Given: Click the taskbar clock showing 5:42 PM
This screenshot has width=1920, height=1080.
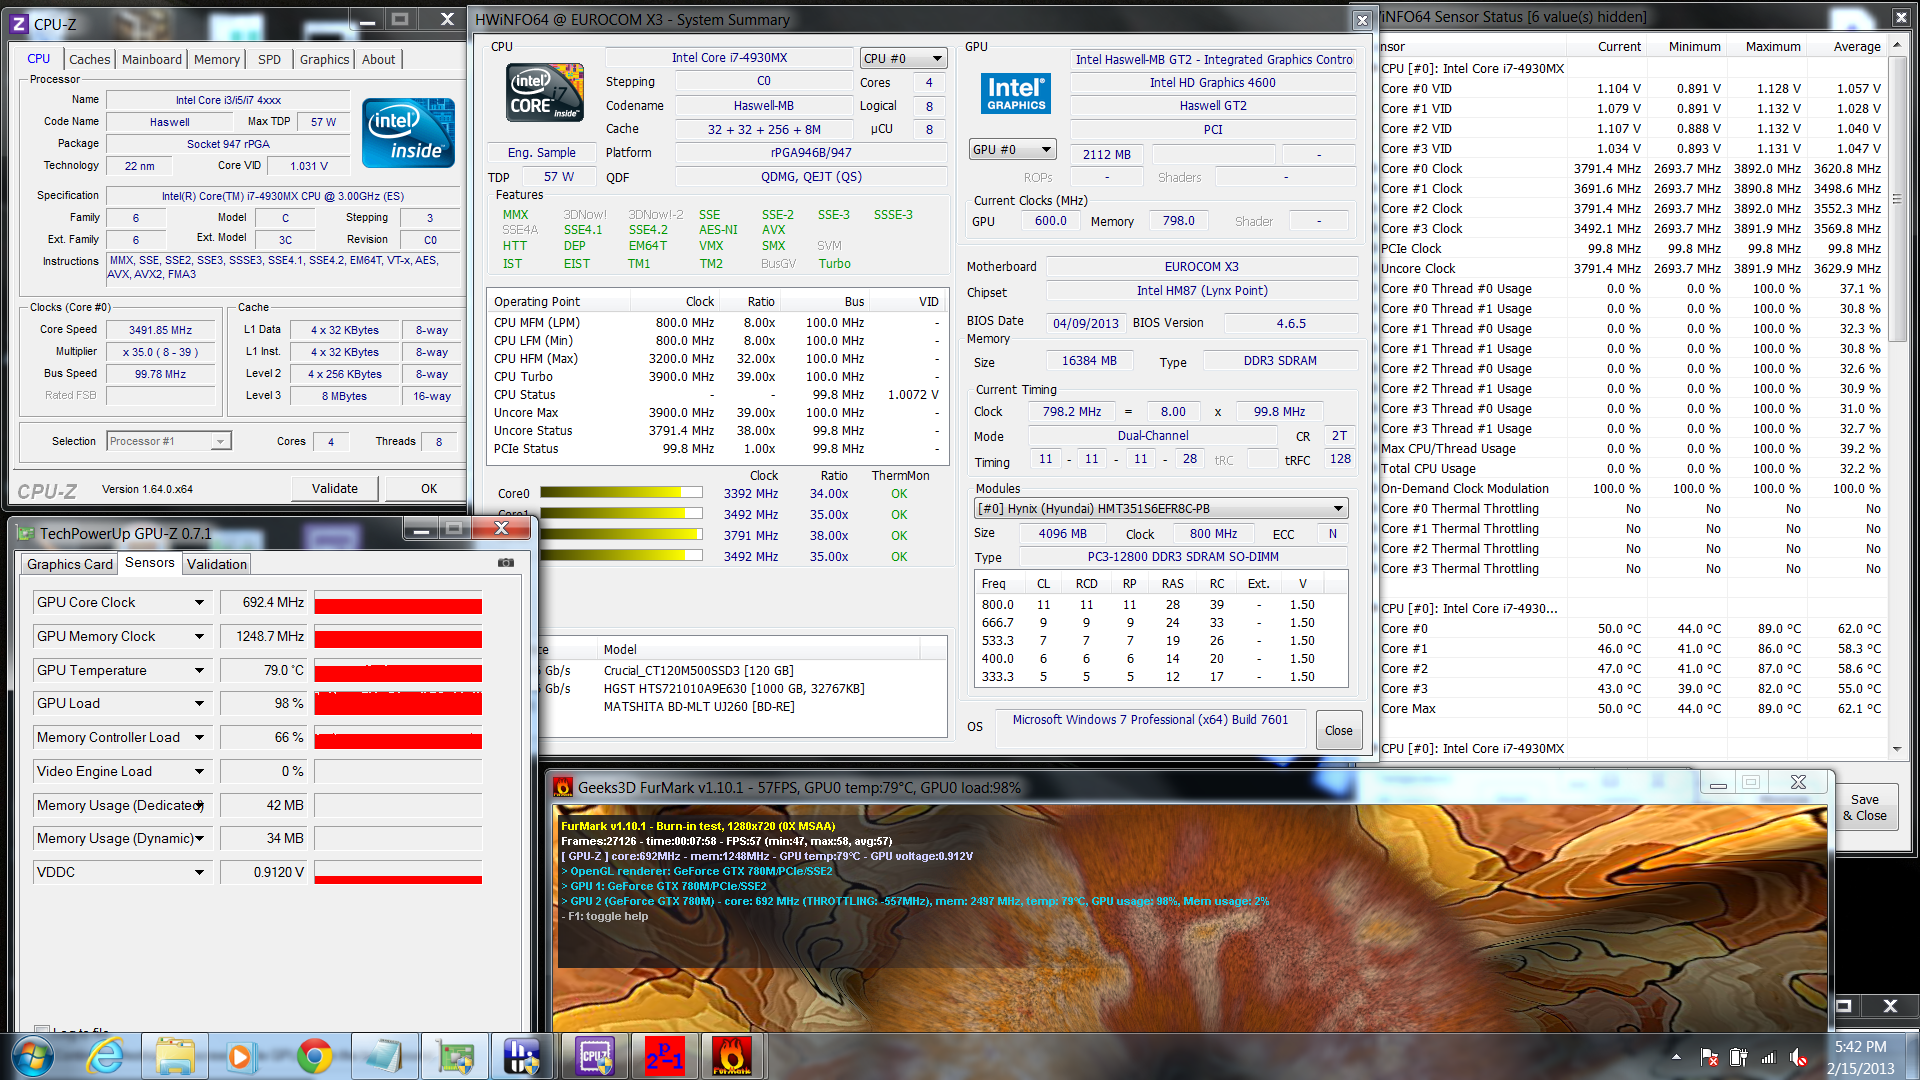Looking at the screenshot, I should click(x=1860, y=1047).
